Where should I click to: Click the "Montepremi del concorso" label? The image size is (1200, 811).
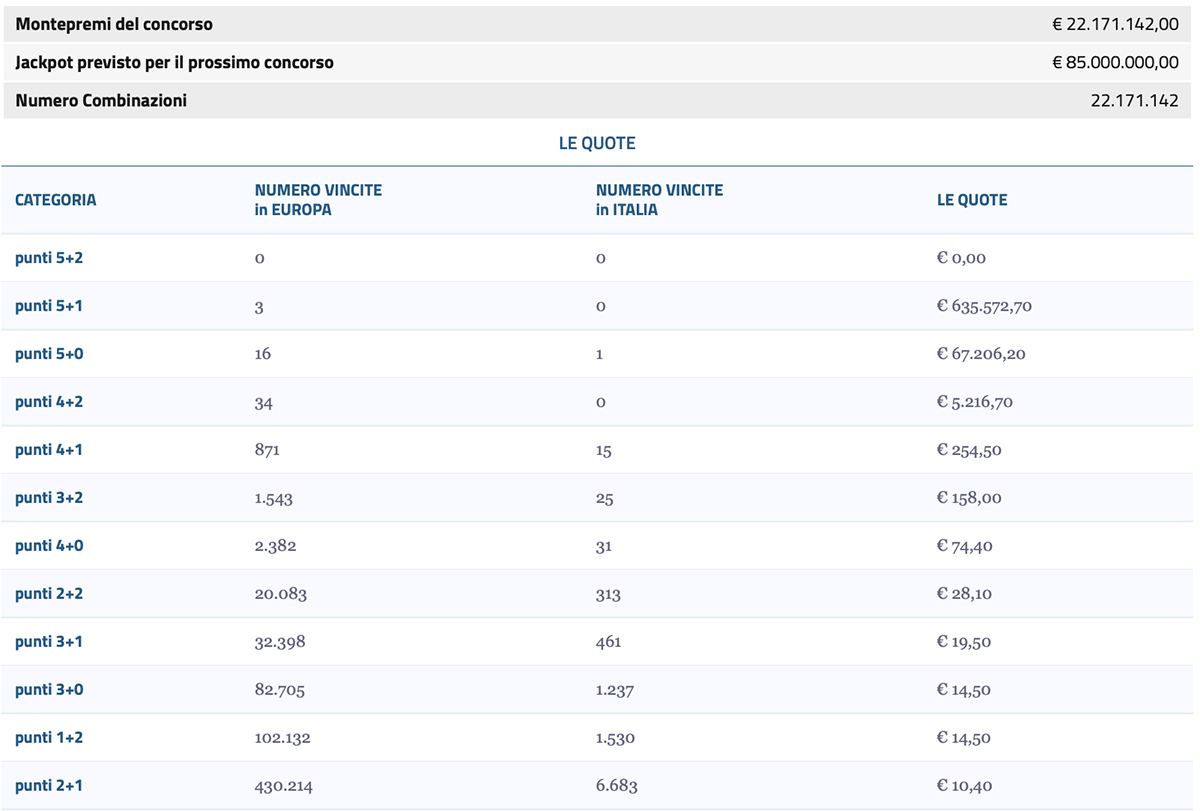[x=114, y=24]
